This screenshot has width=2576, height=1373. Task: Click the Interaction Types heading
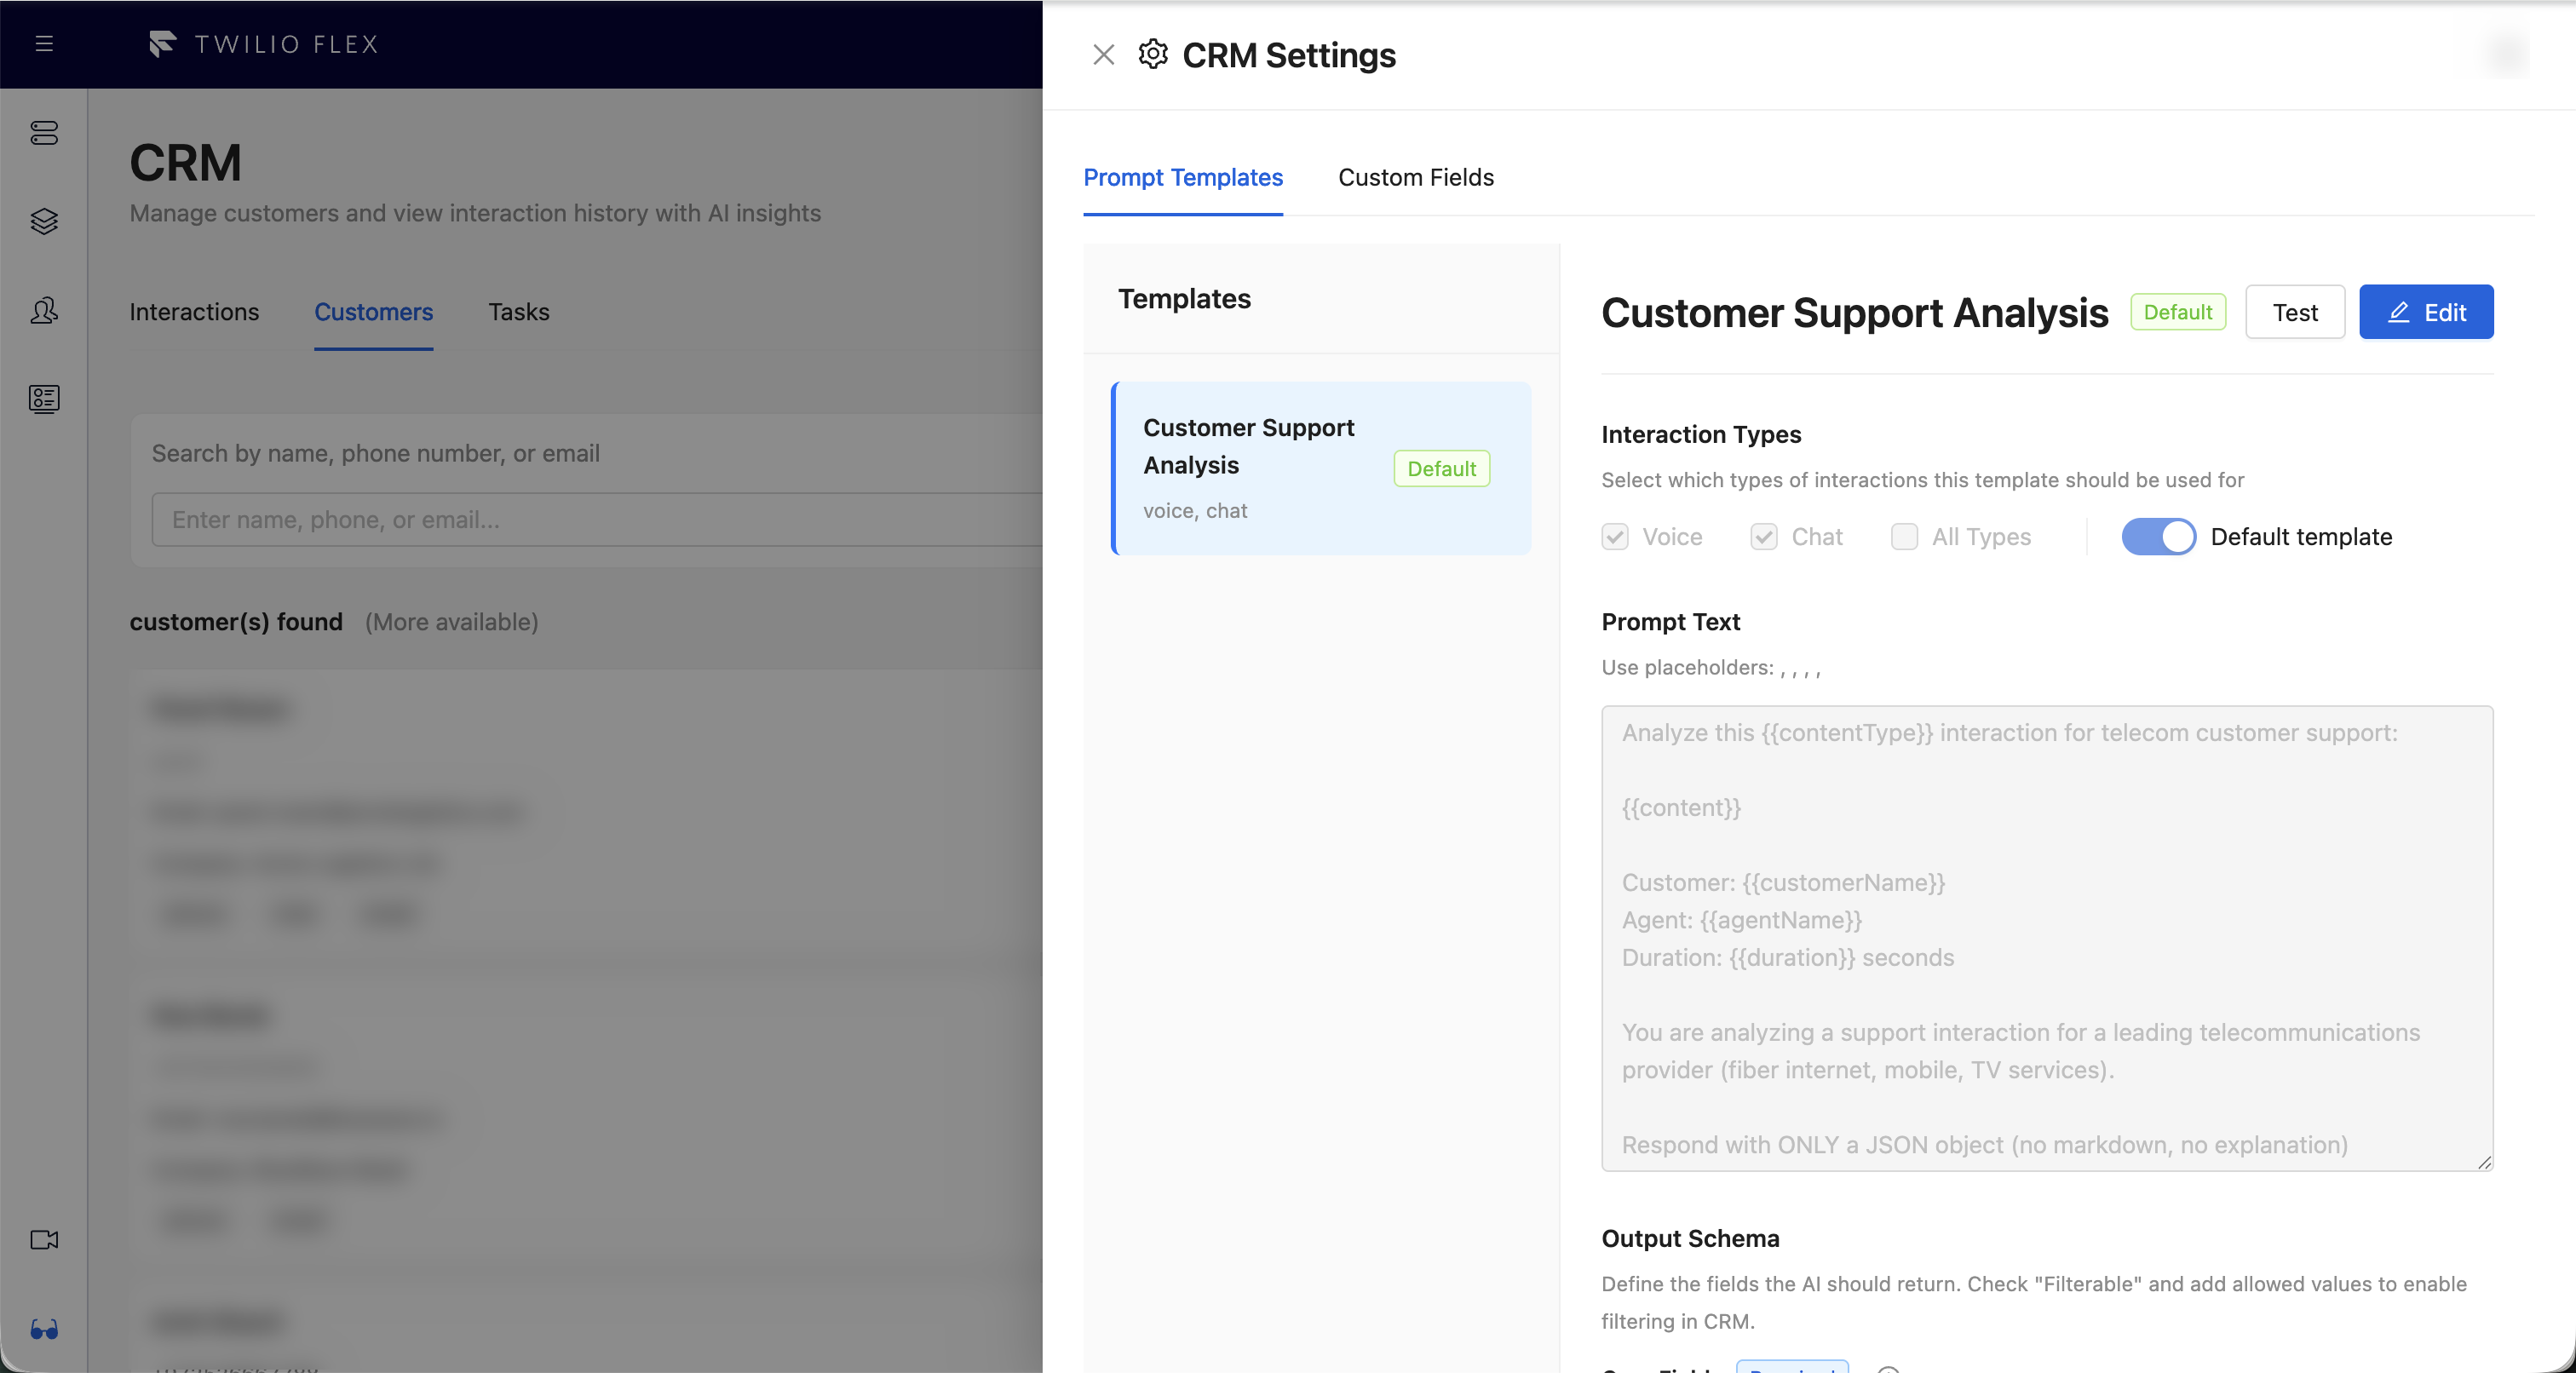(1701, 434)
